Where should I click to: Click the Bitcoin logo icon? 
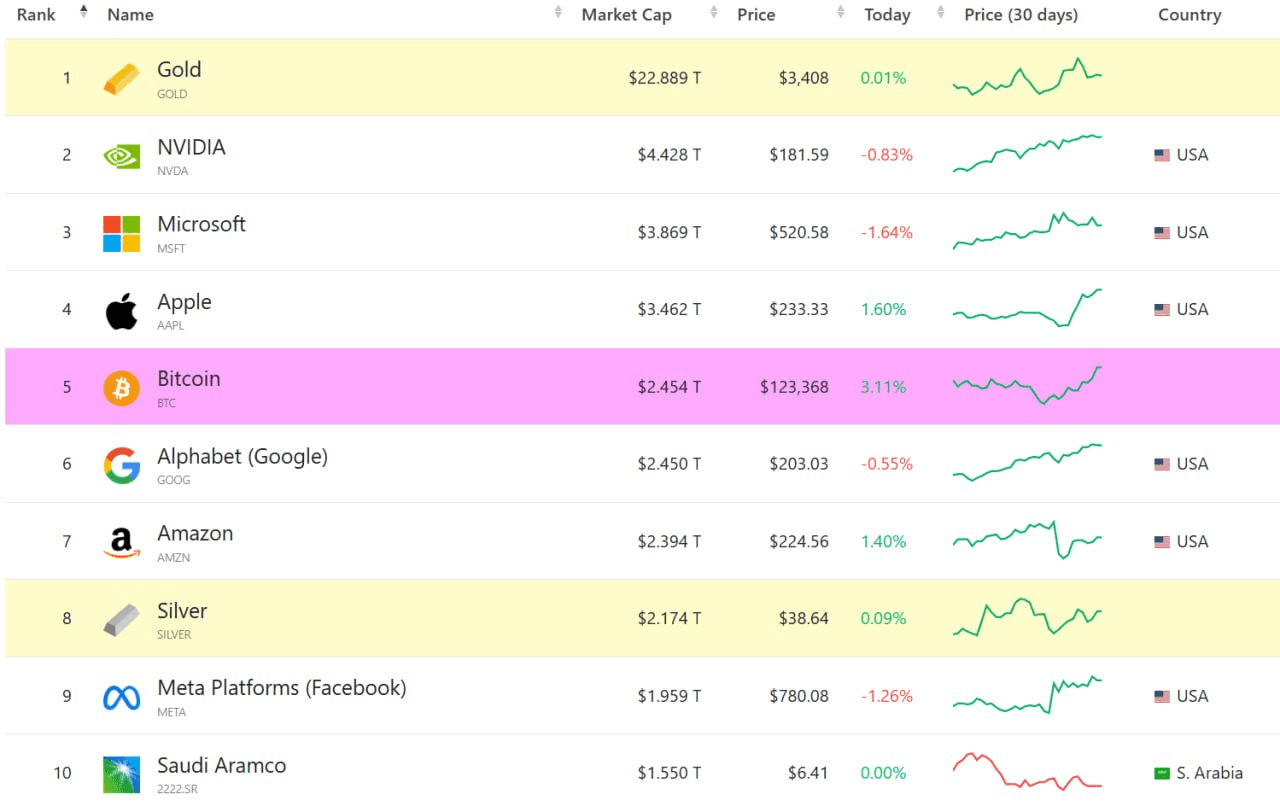click(x=122, y=387)
